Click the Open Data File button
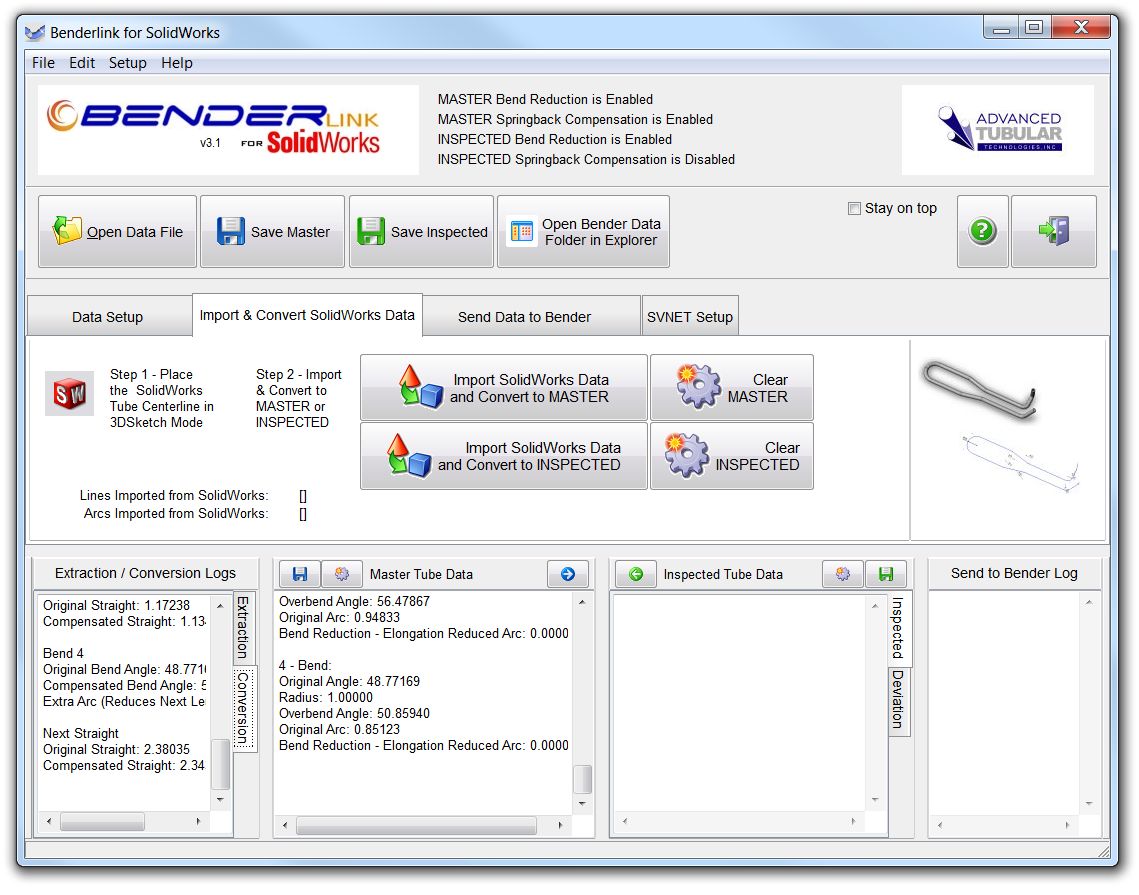 pyautogui.click(x=118, y=232)
